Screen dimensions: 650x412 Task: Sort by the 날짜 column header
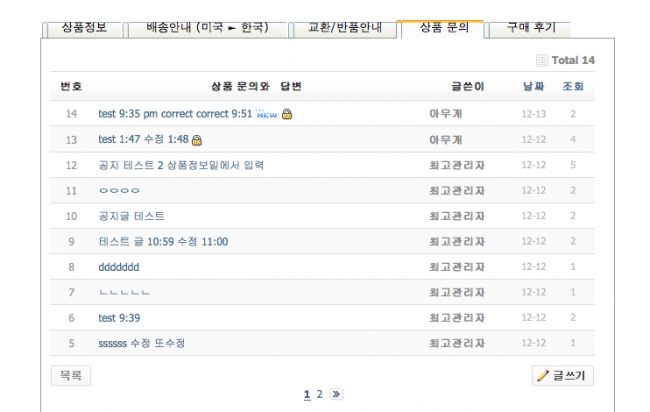click(534, 86)
